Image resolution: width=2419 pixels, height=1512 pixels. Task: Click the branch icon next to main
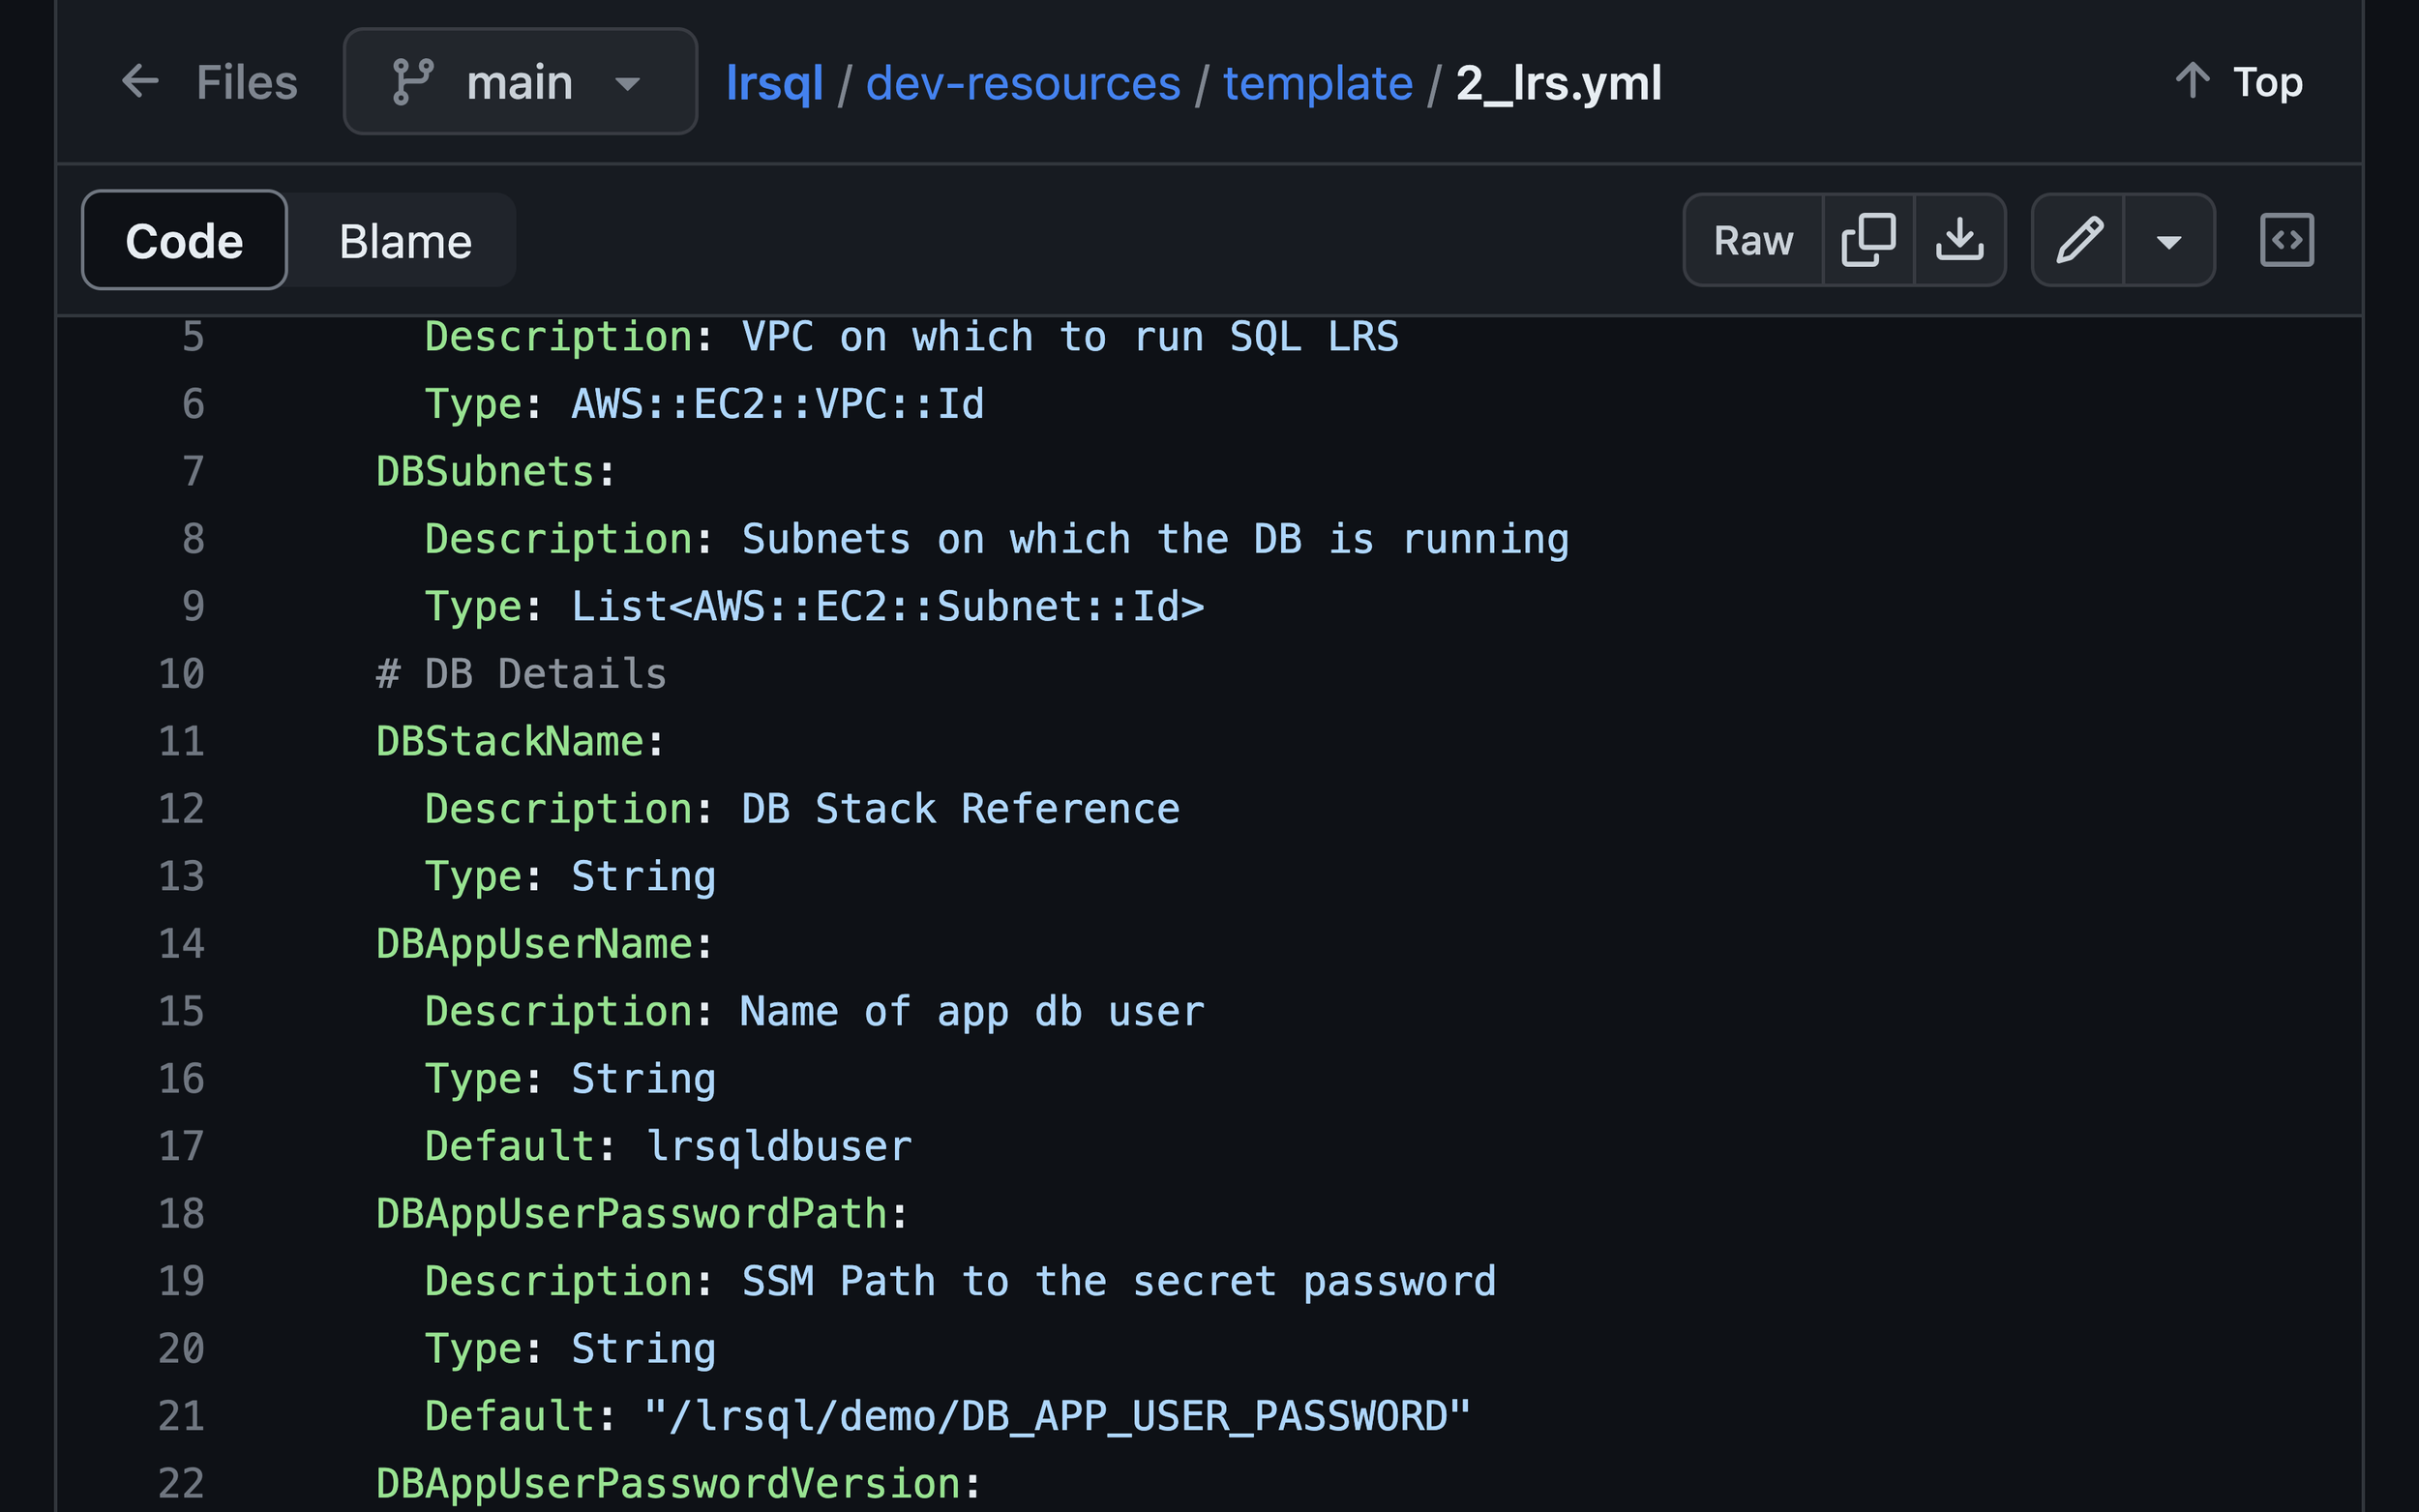tap(413, 81)
